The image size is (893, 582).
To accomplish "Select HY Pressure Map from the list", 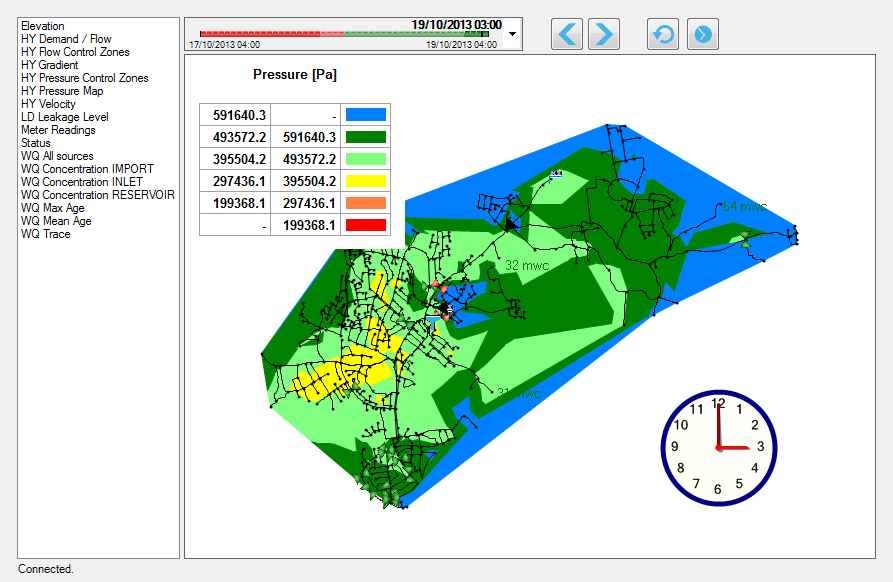I will click(62, 91).
